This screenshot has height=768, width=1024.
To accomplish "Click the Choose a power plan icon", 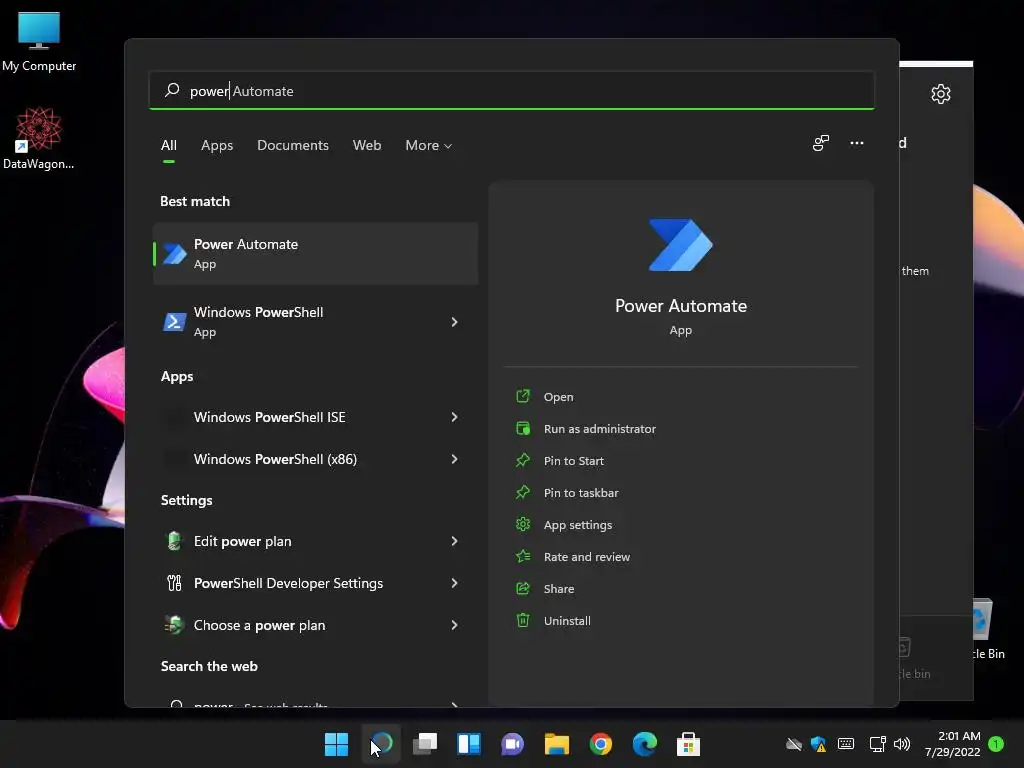I will (x=174, y=625).
